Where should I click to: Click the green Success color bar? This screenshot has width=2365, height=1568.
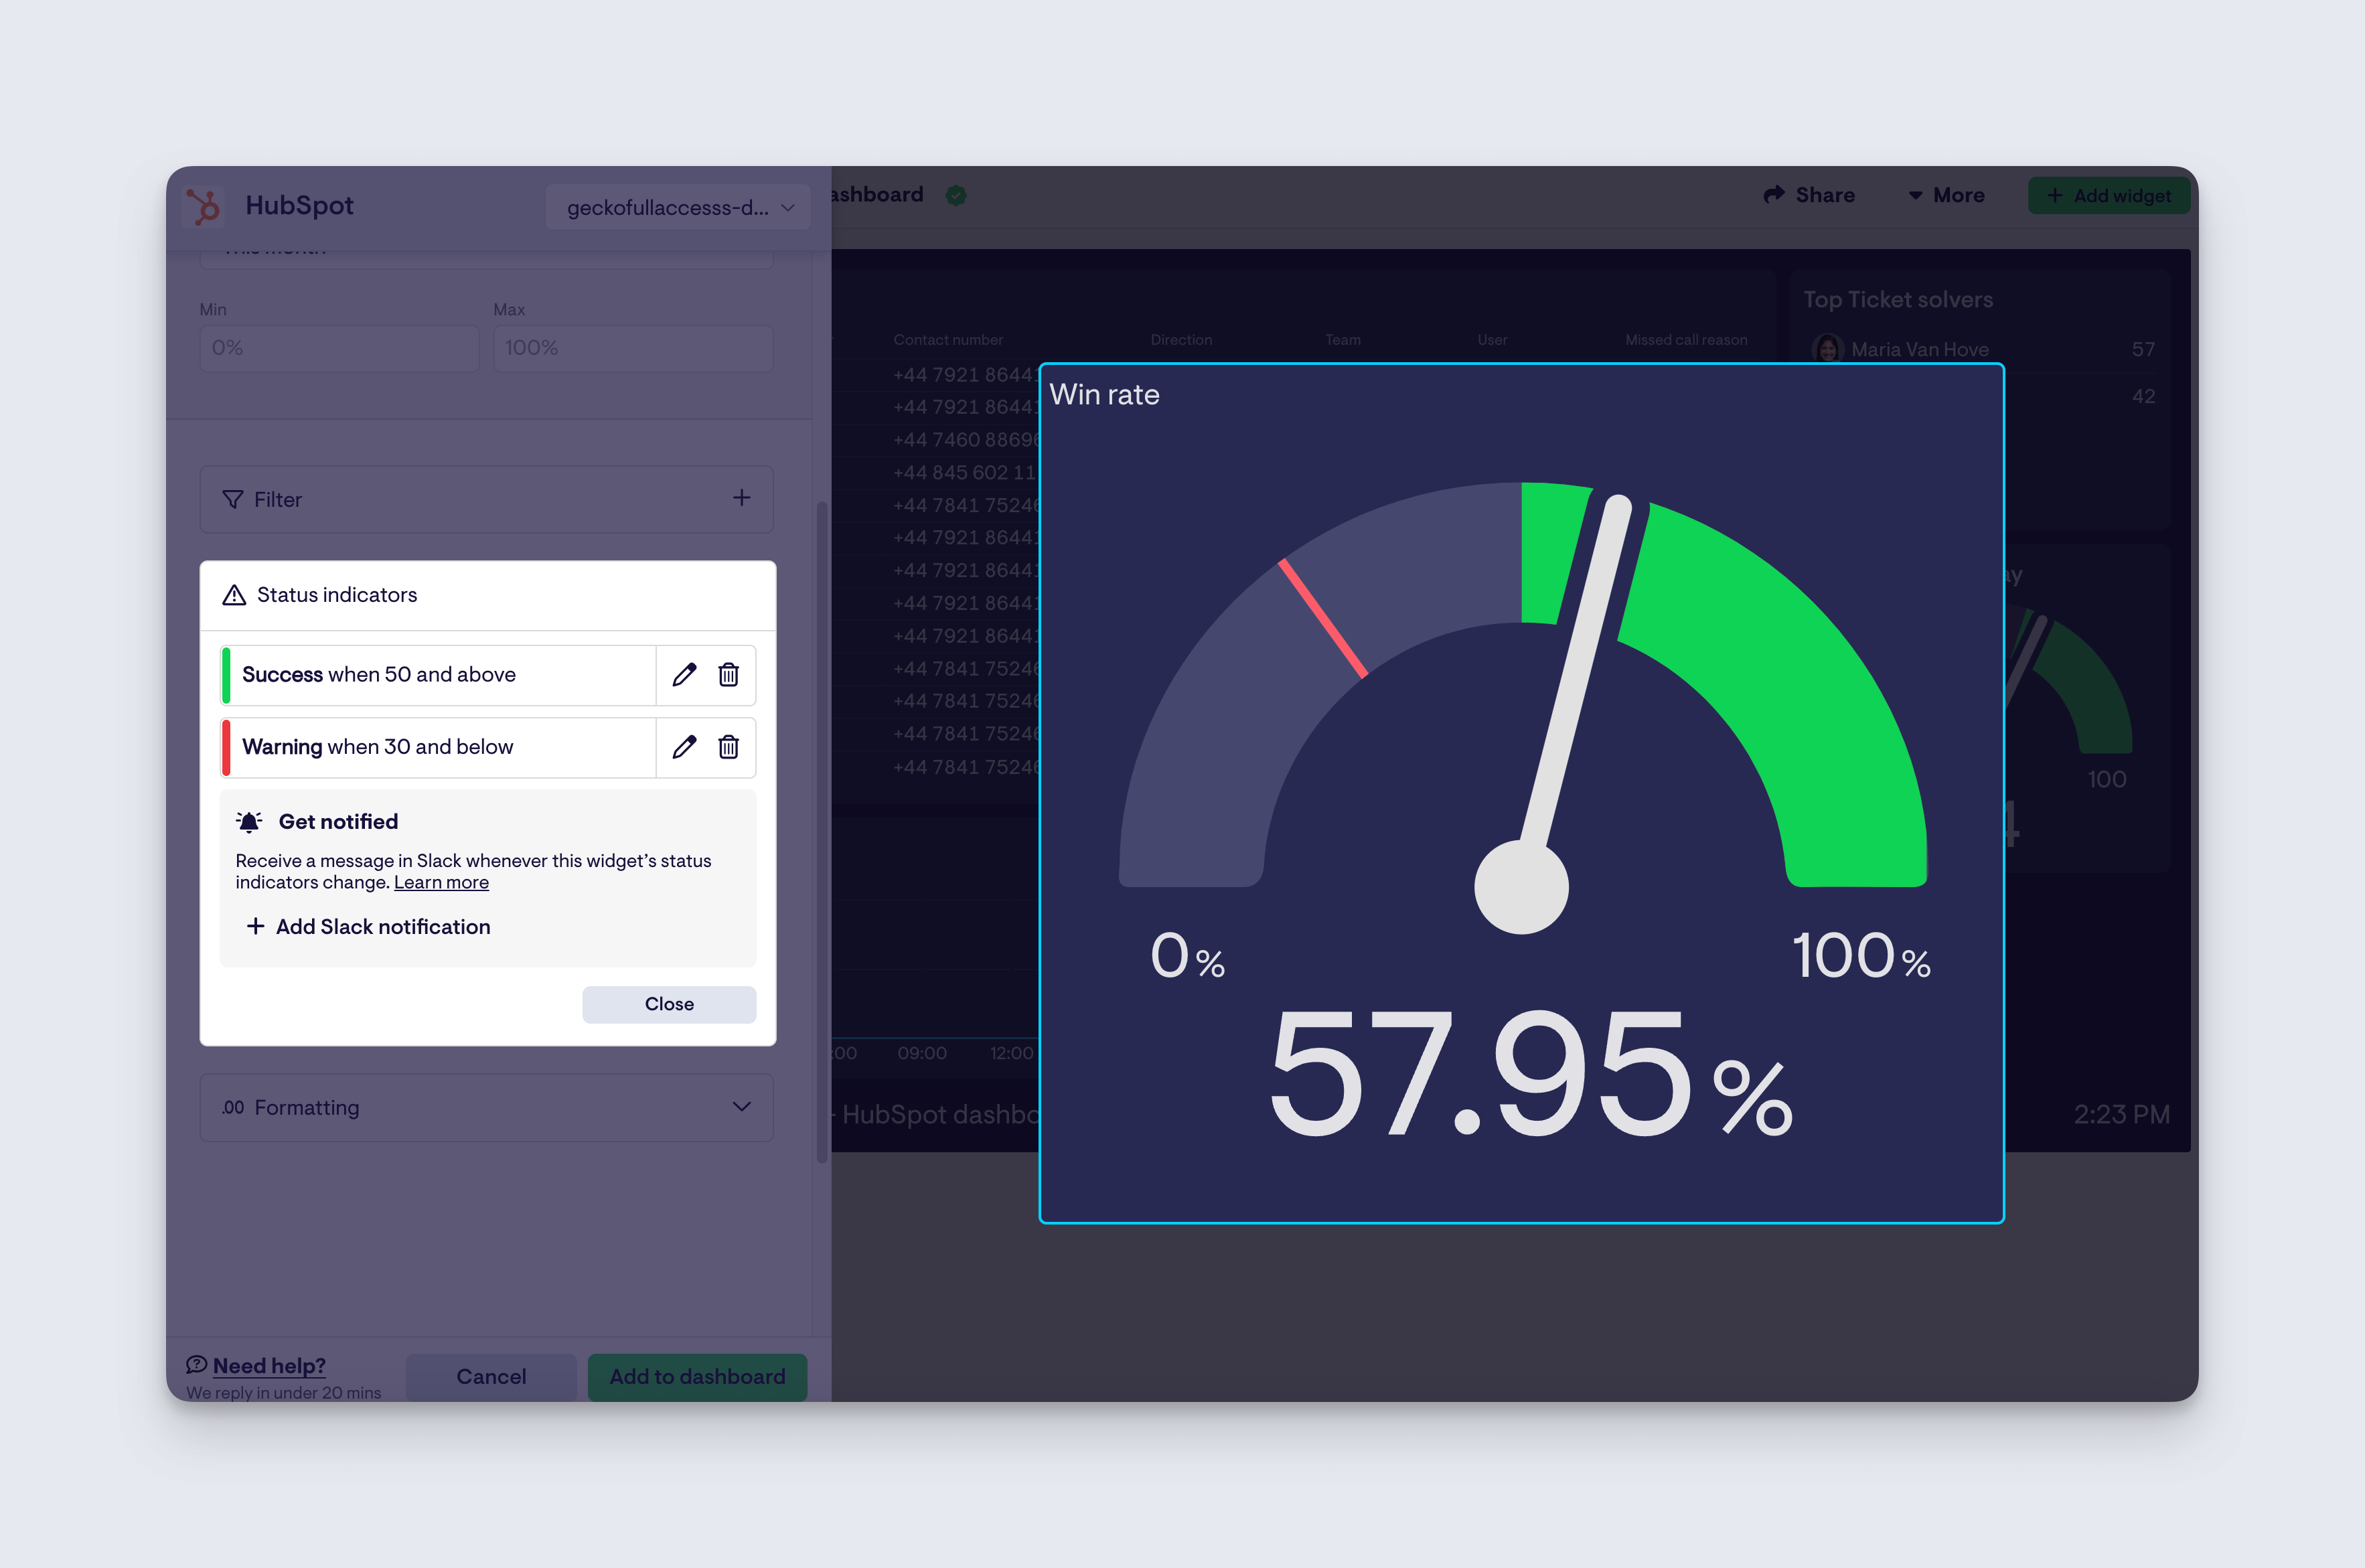point(226,675)
